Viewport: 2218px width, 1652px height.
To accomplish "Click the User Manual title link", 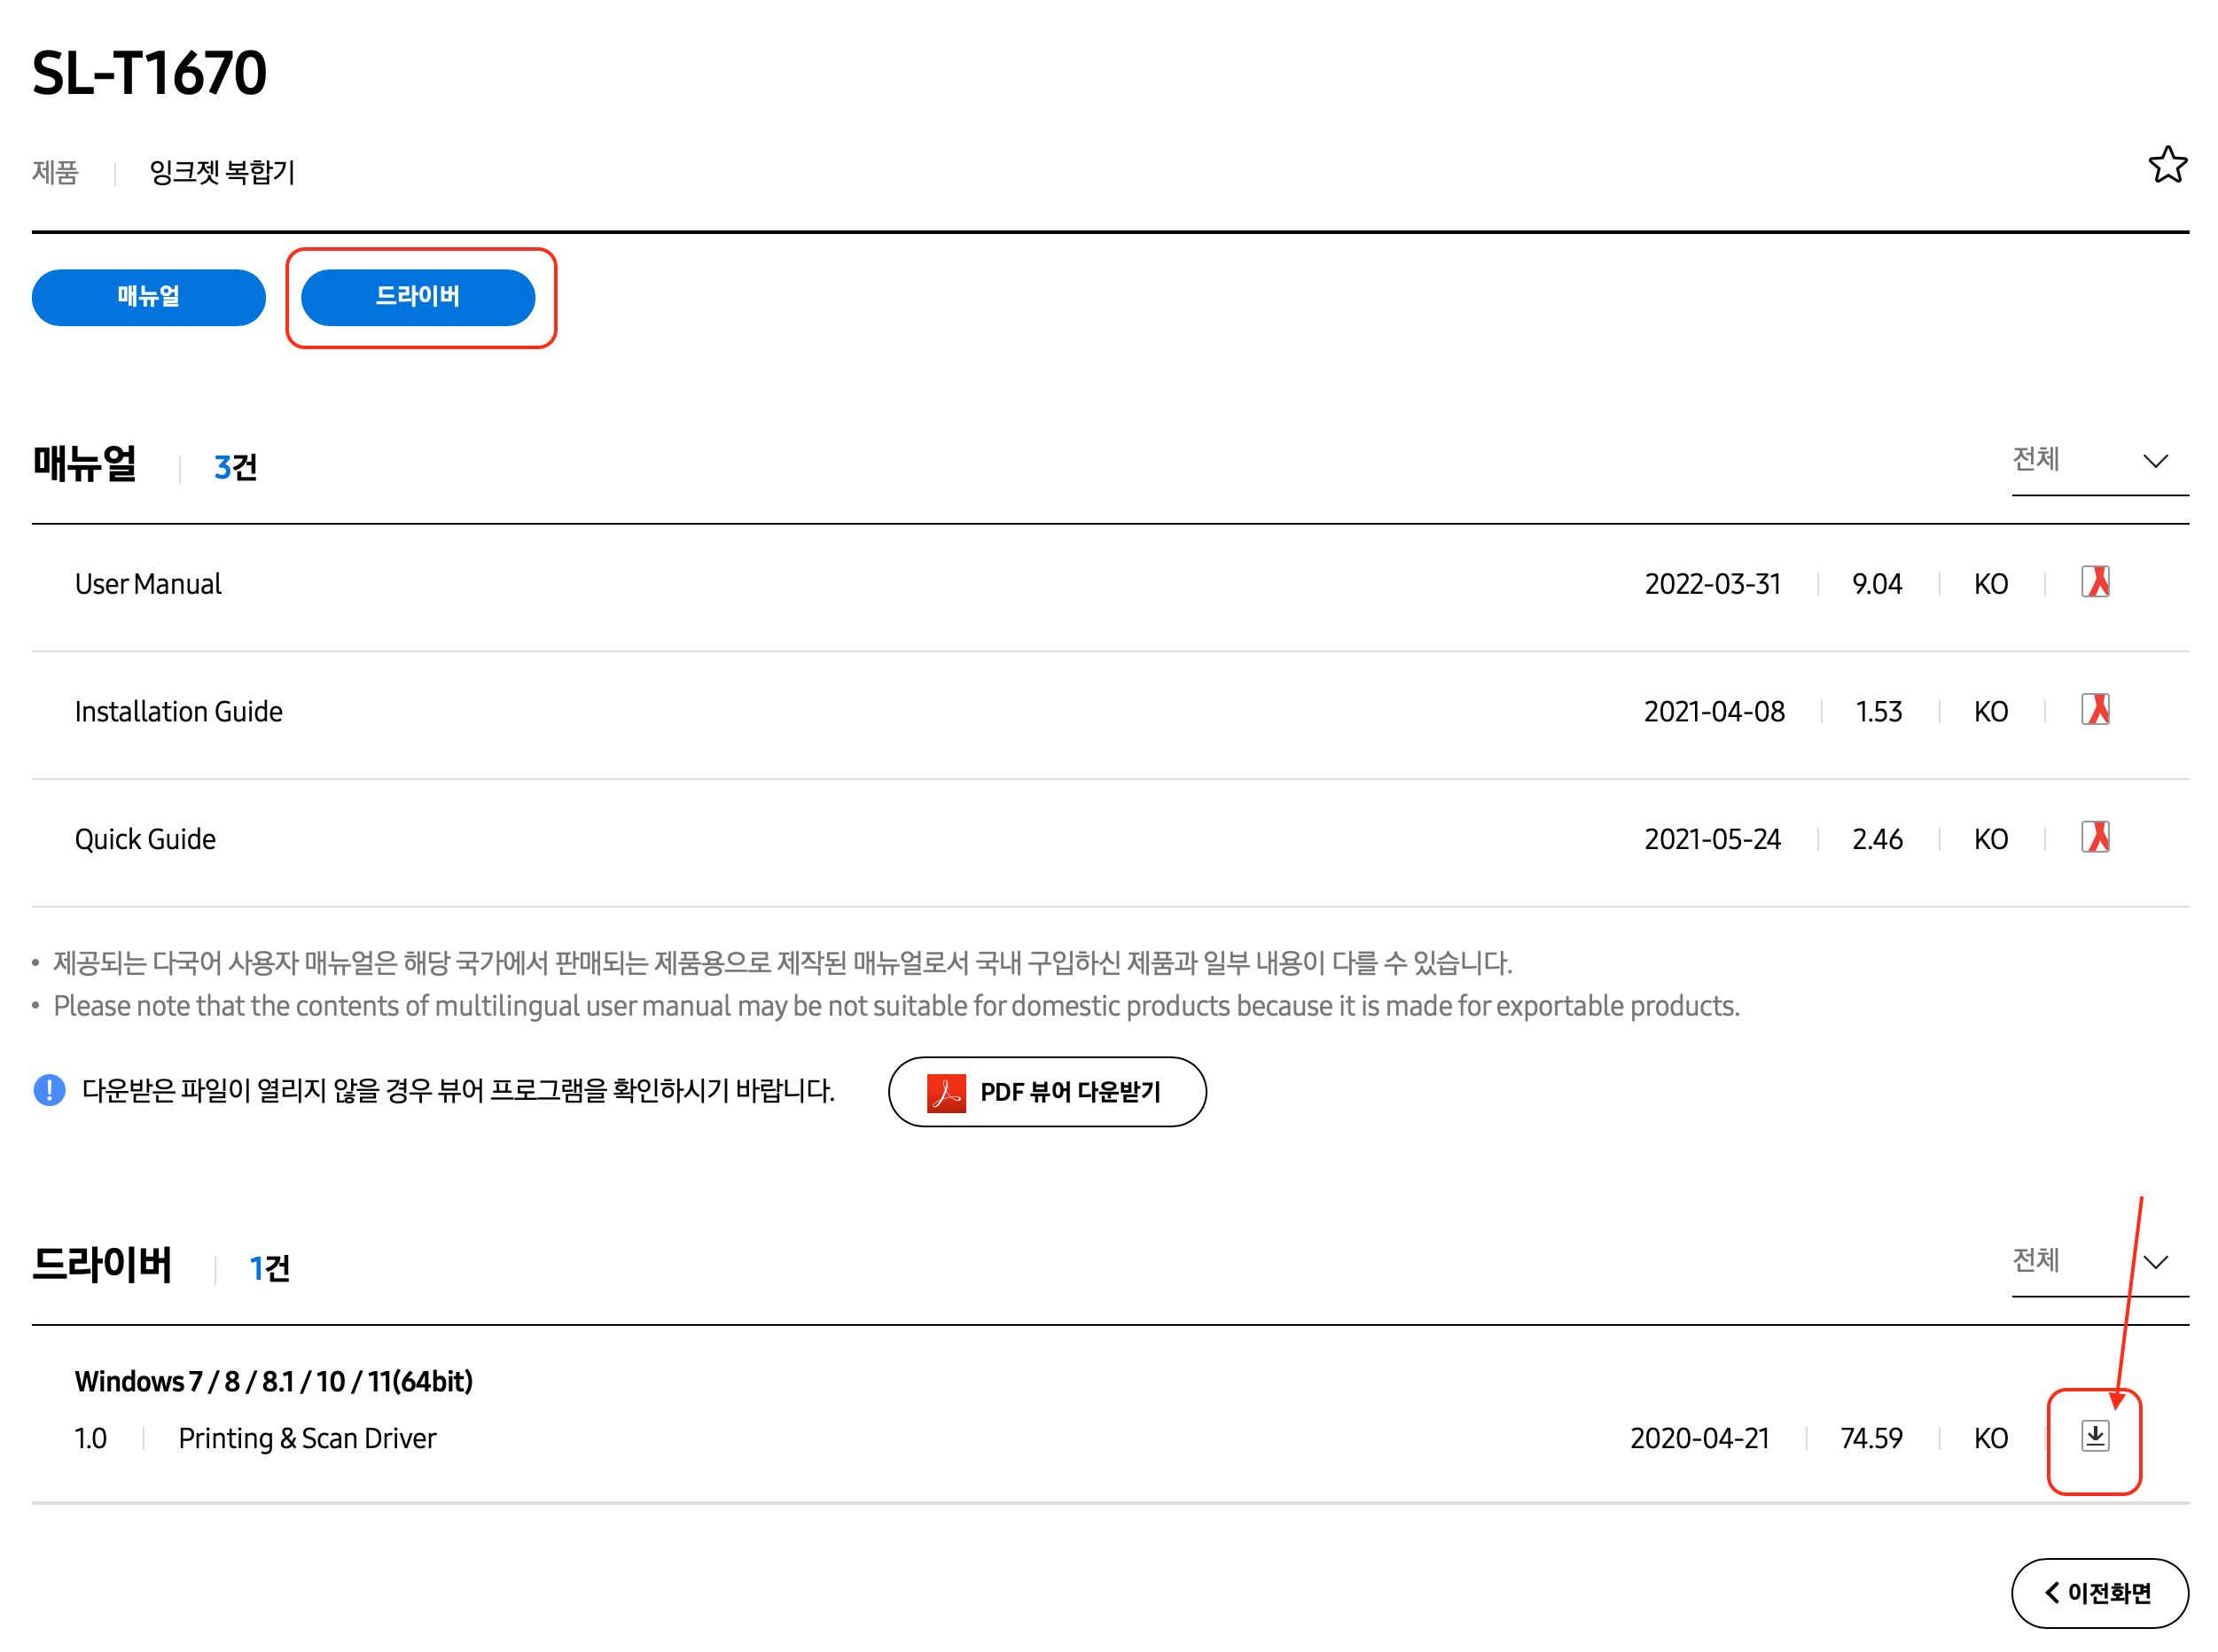I will coord(148,584).
